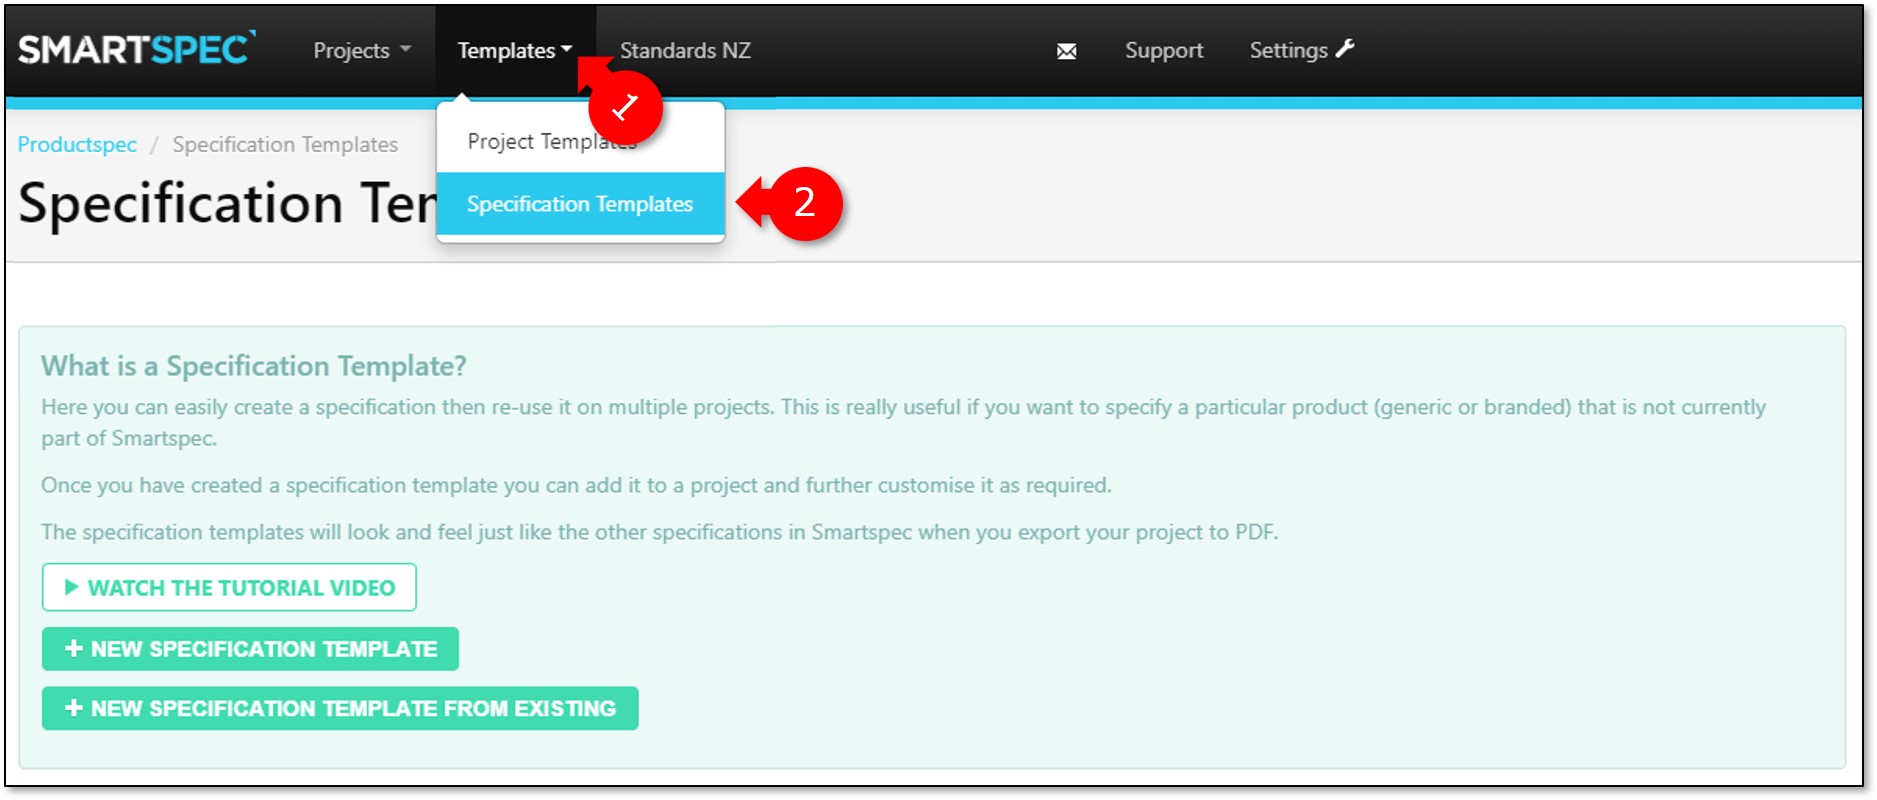Click plus icon on New Specification Template button
Image resolution: width=1877 pixels, height=800 pixels.
pyautogui.click(x=73, y=649)
